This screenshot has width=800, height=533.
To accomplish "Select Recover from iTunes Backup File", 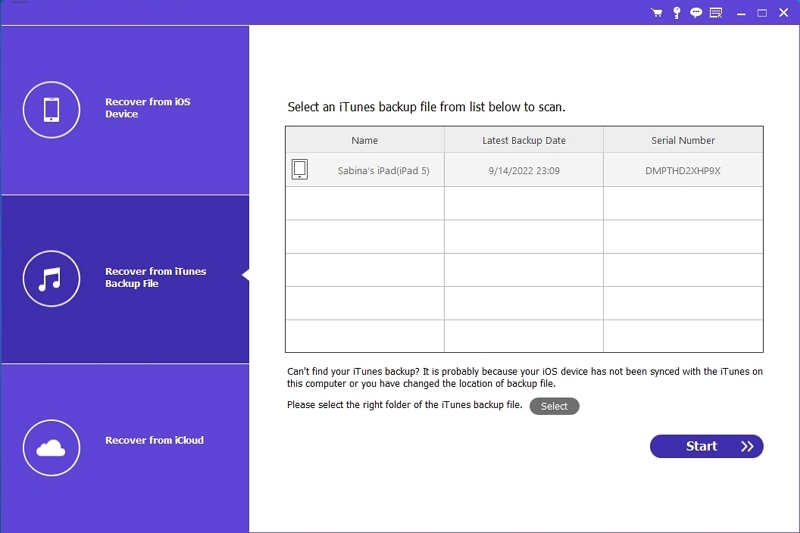I will click(155, 277).
